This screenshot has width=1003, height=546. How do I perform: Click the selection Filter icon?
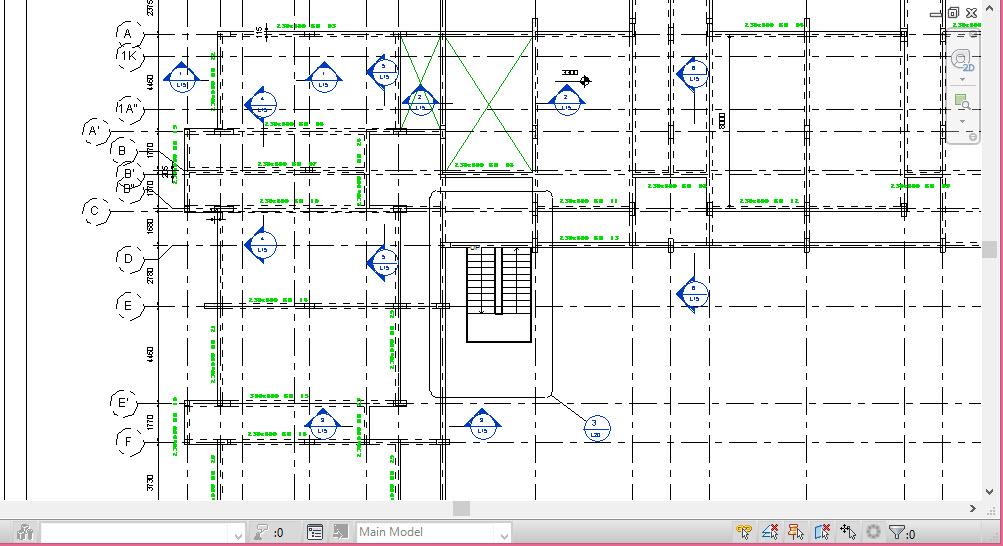(897, 532)
